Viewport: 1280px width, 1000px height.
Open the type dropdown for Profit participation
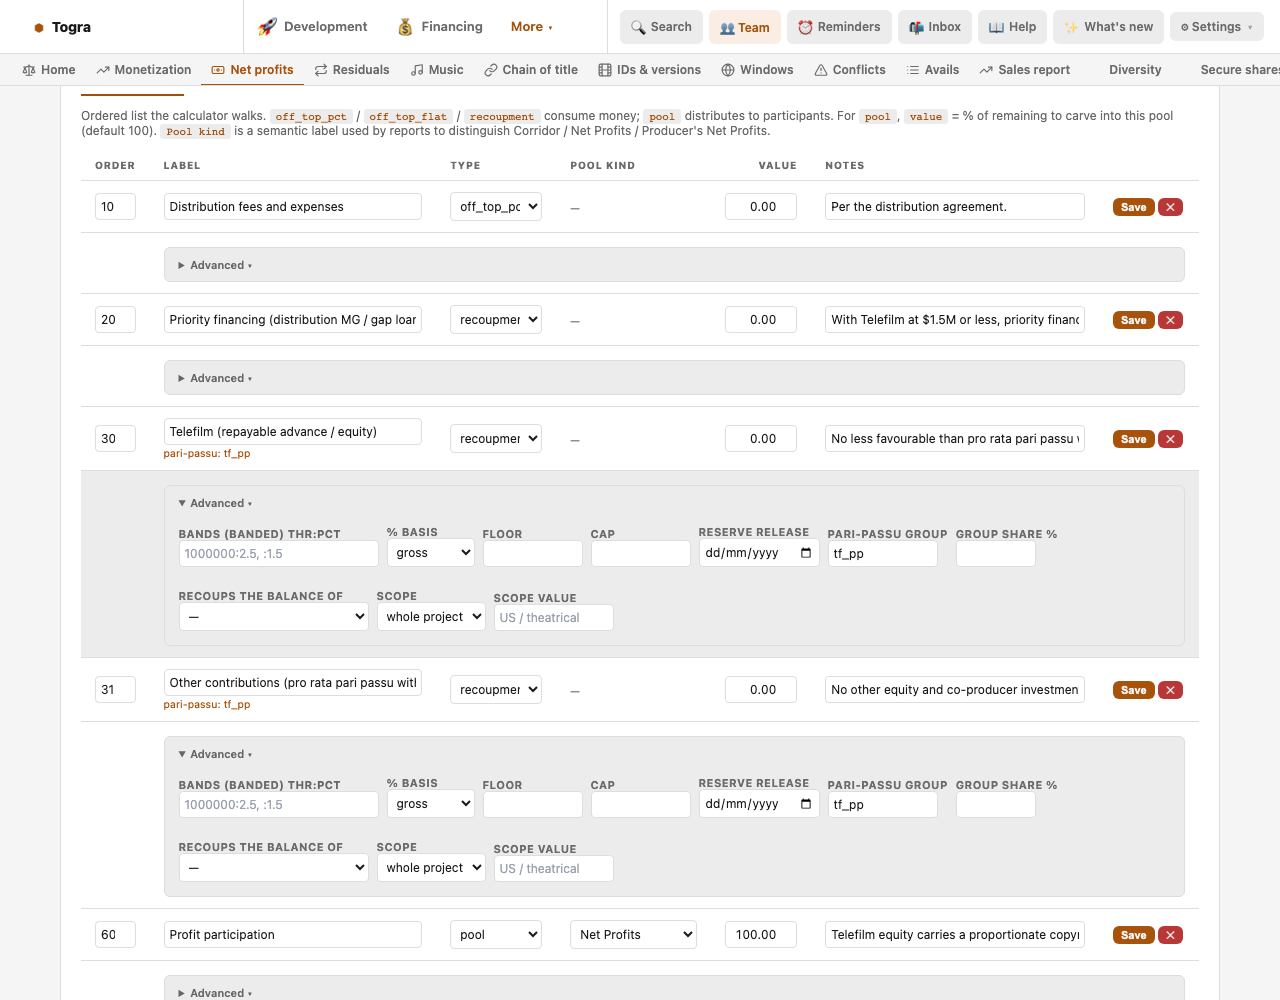pos(496,935)
